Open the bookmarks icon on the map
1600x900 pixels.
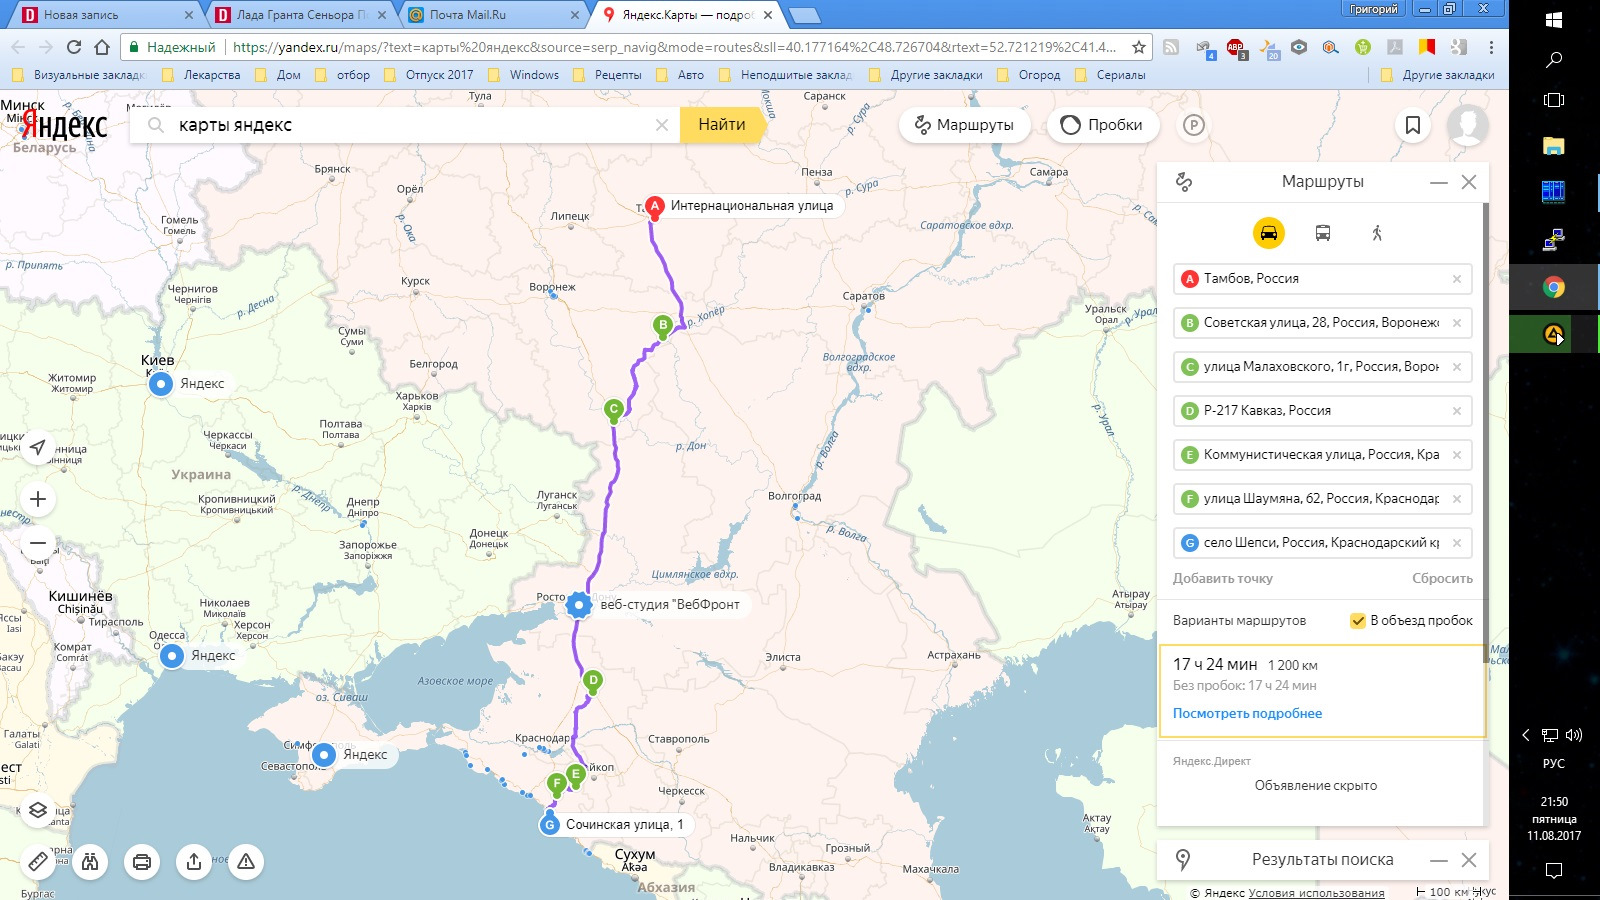click(1413, 125)
